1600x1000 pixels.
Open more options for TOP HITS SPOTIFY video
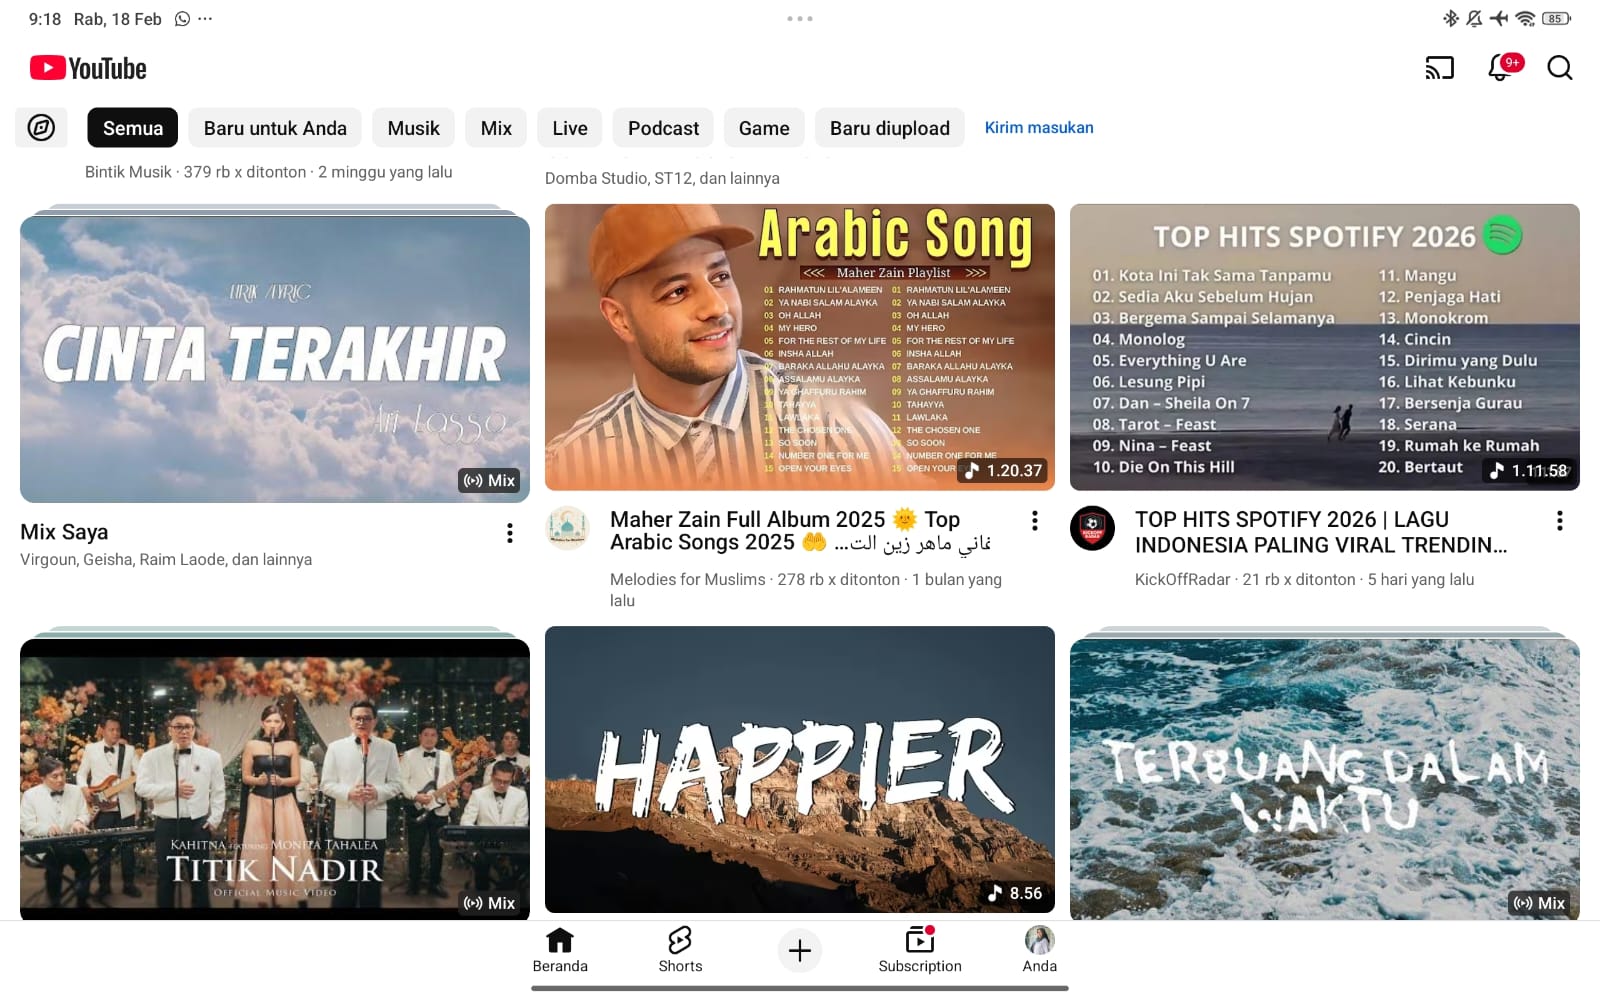click(1559, 521)
